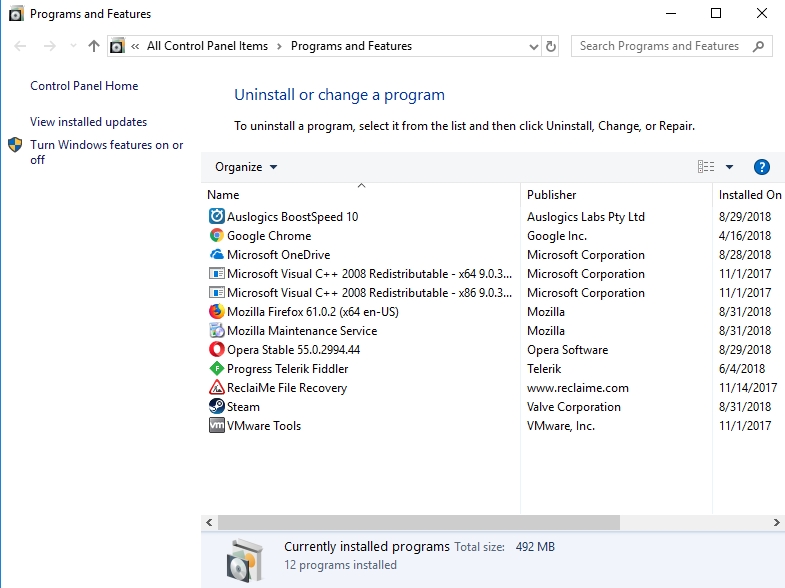Open recent locations dropdown arrow

pos(73,46)
